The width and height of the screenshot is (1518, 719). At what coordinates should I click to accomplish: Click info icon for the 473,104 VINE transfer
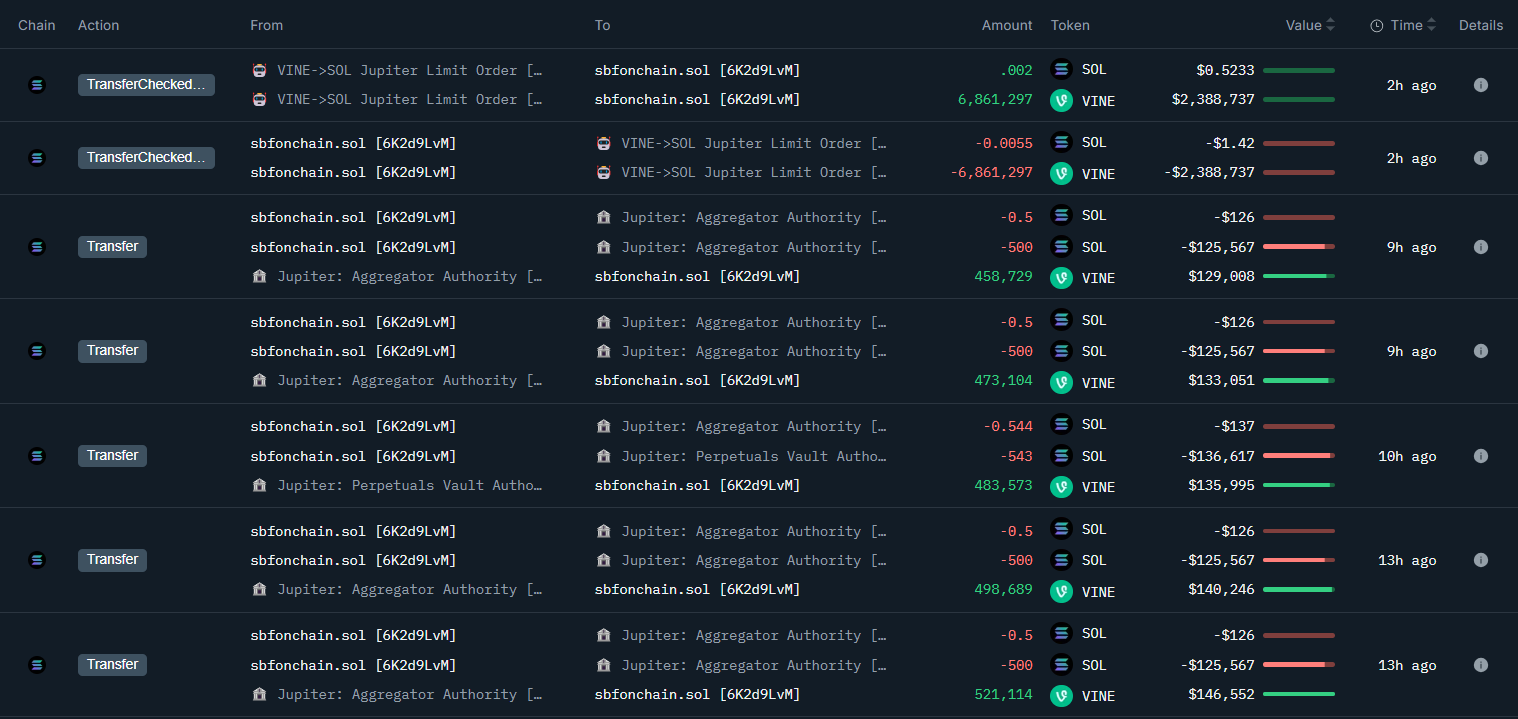pyautogui.click(x=1481, y=351)
